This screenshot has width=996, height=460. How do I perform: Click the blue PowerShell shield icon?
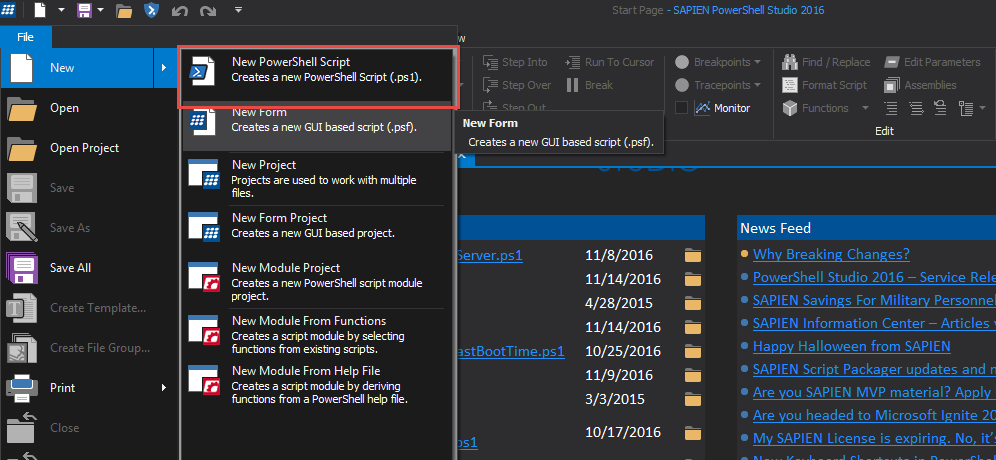151,10
